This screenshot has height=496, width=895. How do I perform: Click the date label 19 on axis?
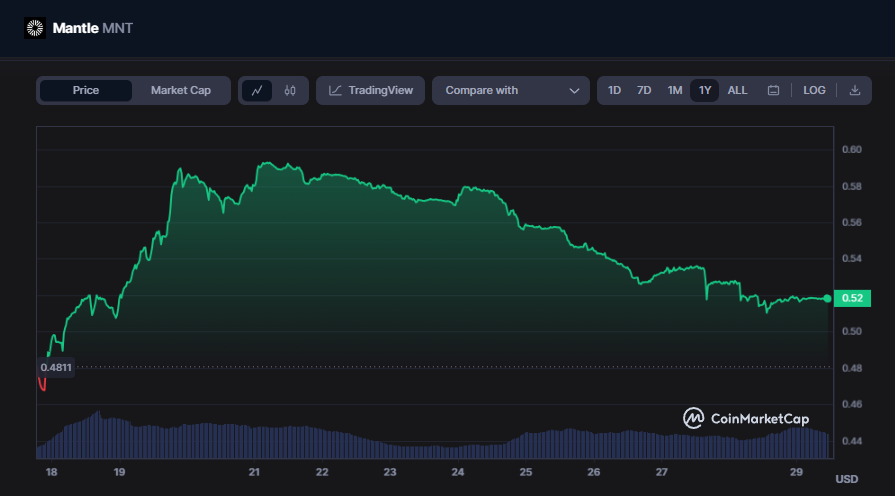tap(119, 472)
